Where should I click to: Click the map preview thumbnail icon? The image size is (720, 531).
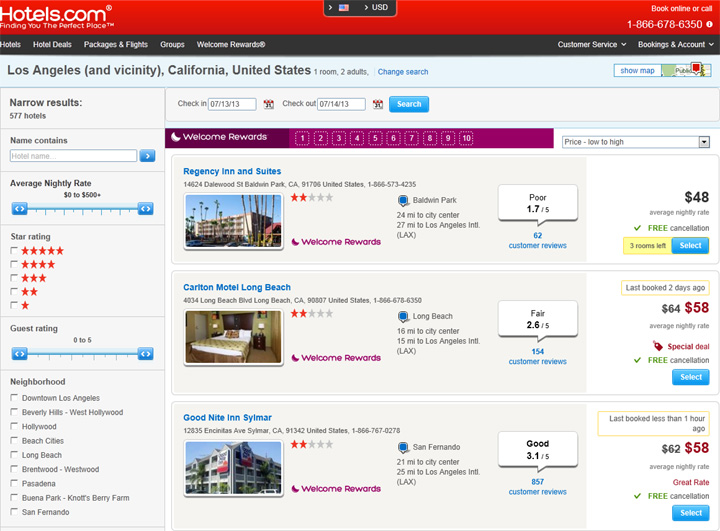686,70
